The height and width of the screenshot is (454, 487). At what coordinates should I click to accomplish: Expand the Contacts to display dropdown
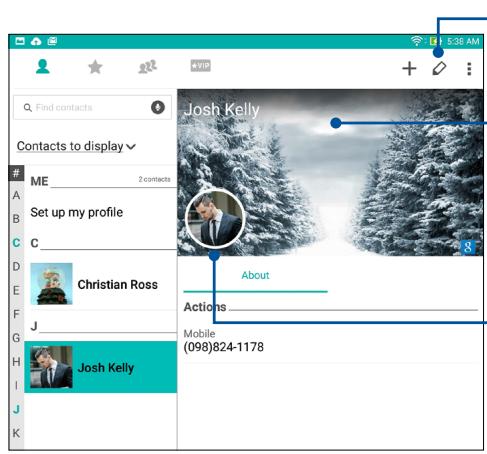pos(76,146)
